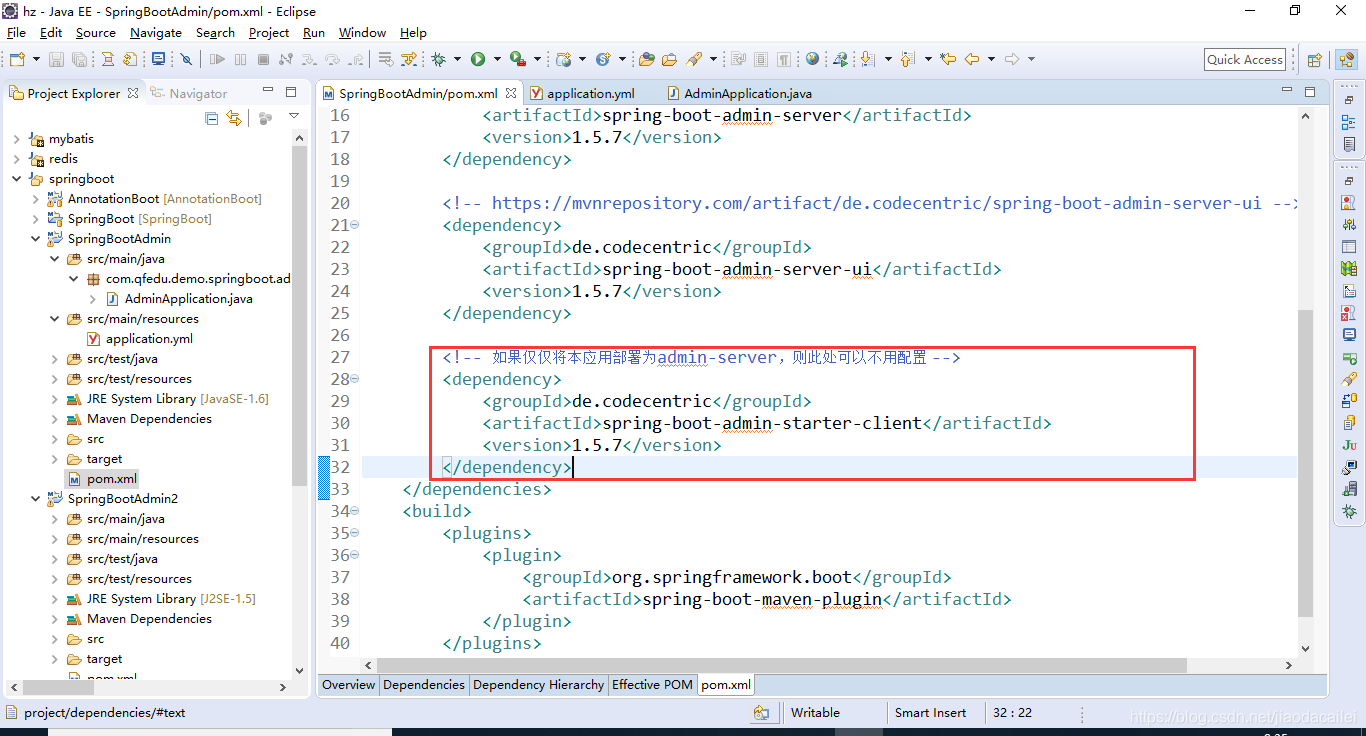
Task: Open the Debug button dropdown arrow
Action: pyautogui.click(x=457, y=60)
